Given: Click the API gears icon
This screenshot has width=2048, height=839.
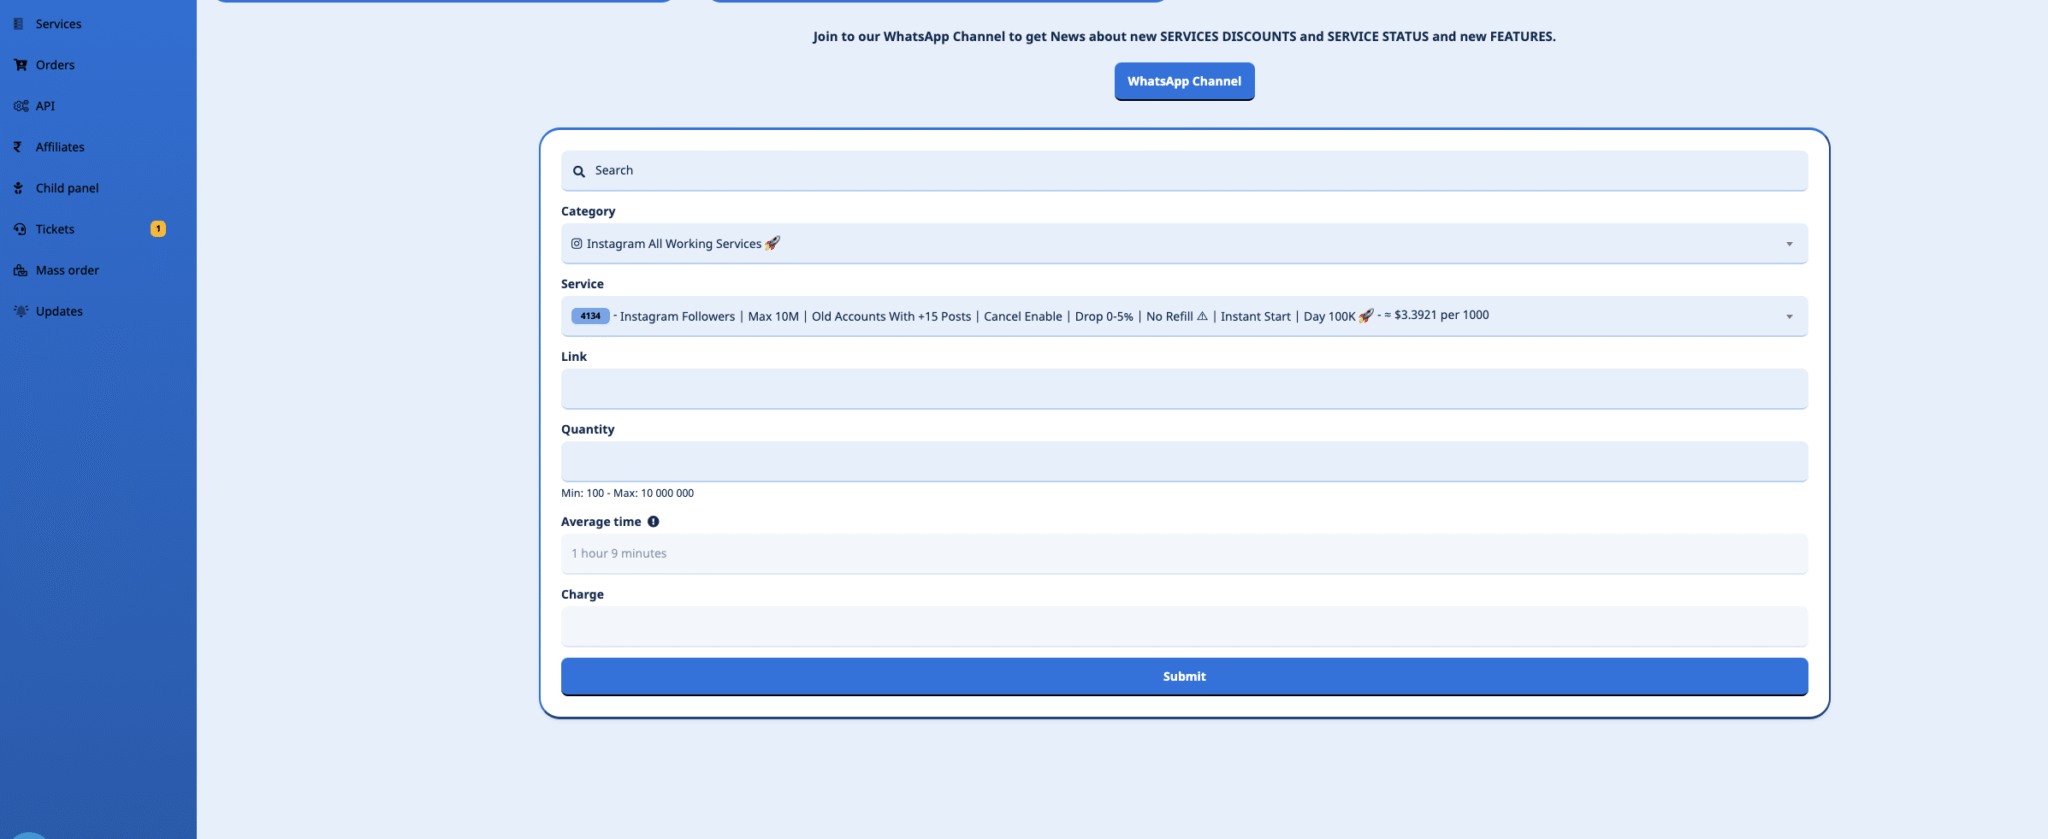Looking at the screenshot, I should point(20,106).
